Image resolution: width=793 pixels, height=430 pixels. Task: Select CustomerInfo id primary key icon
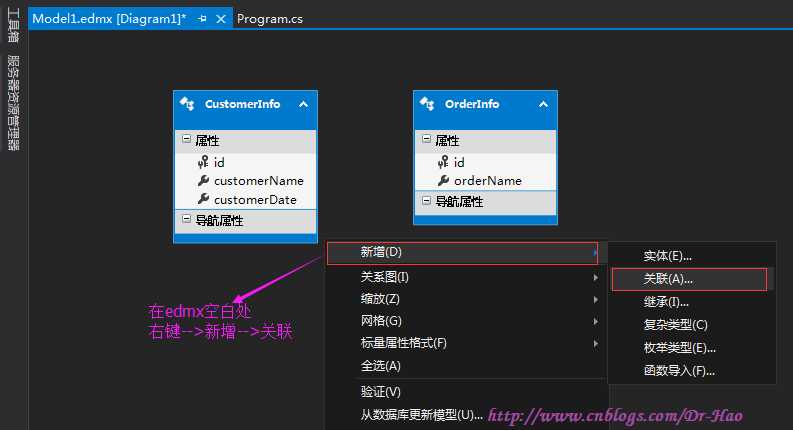pyautogui.click(x=203, y=162)
